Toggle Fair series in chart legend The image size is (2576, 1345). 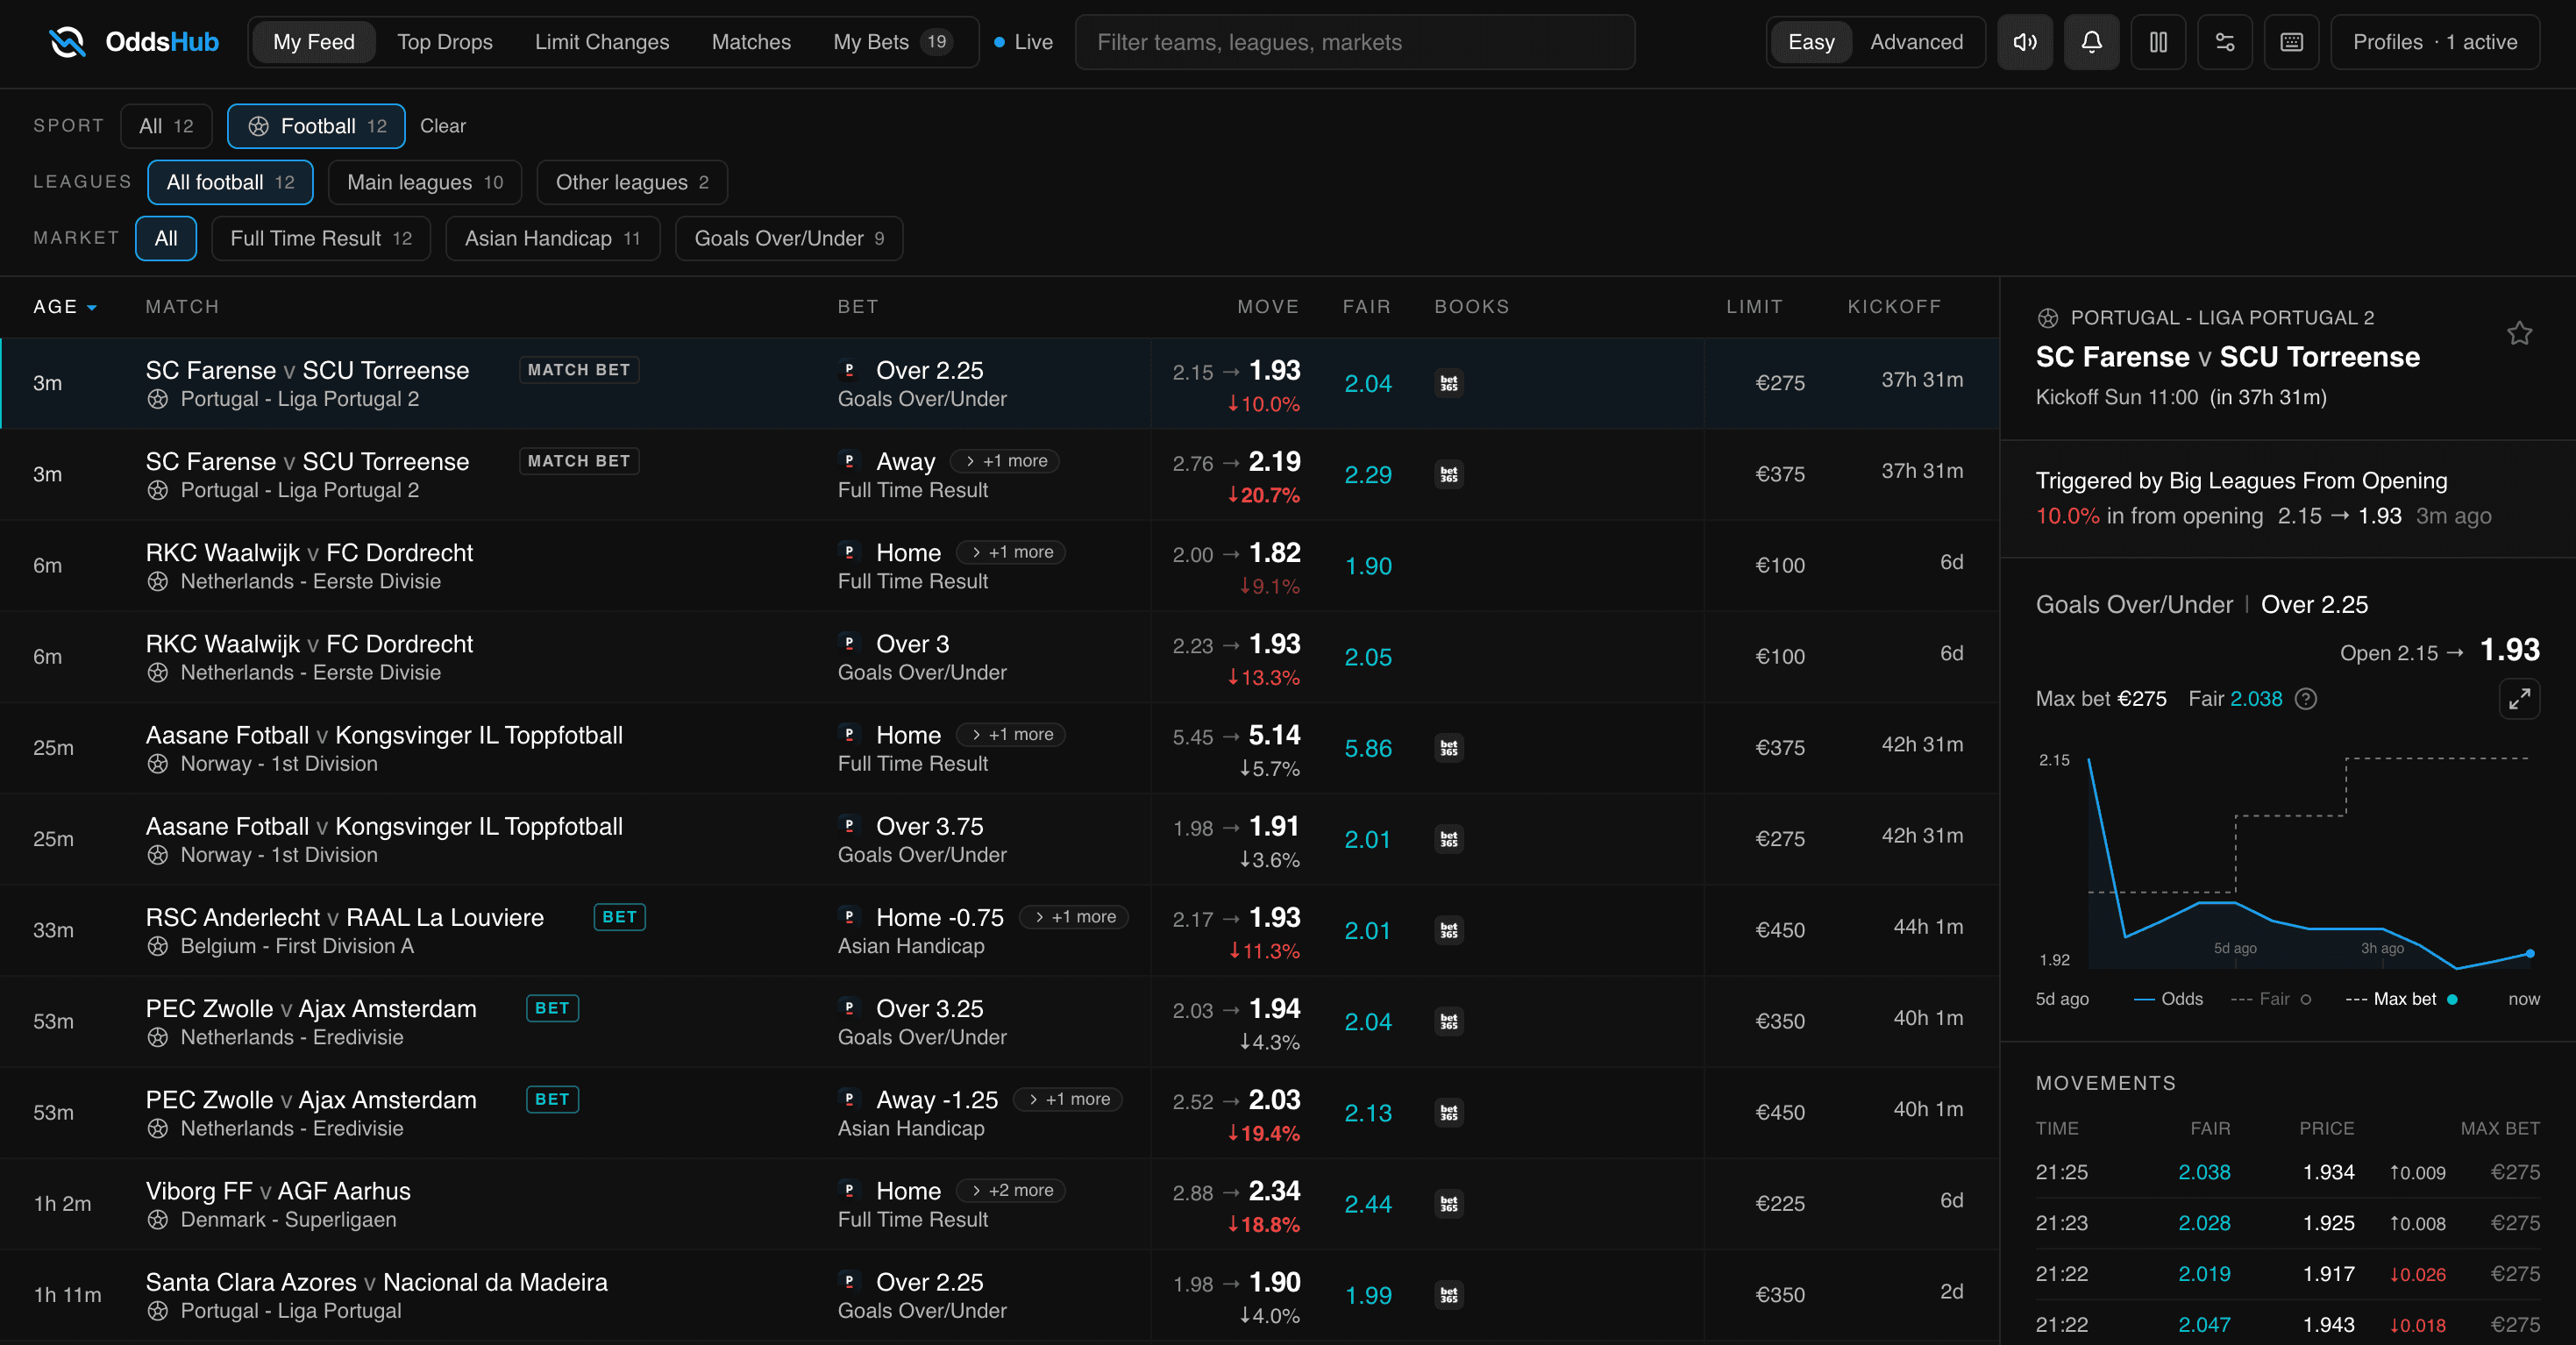pos(2271,999)
